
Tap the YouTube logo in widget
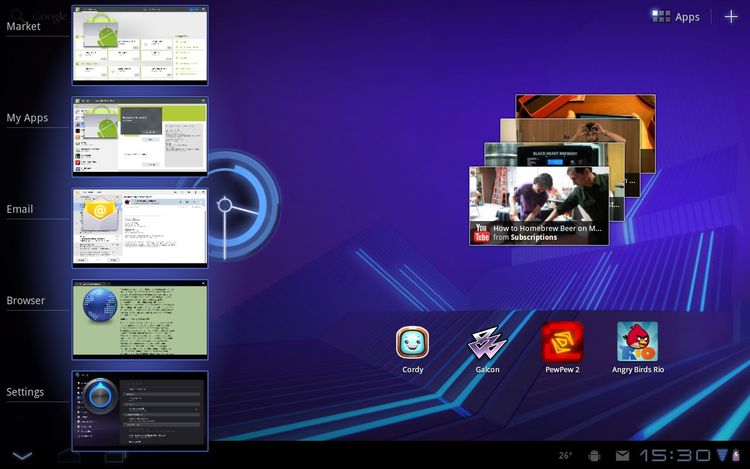coord(482,233)
